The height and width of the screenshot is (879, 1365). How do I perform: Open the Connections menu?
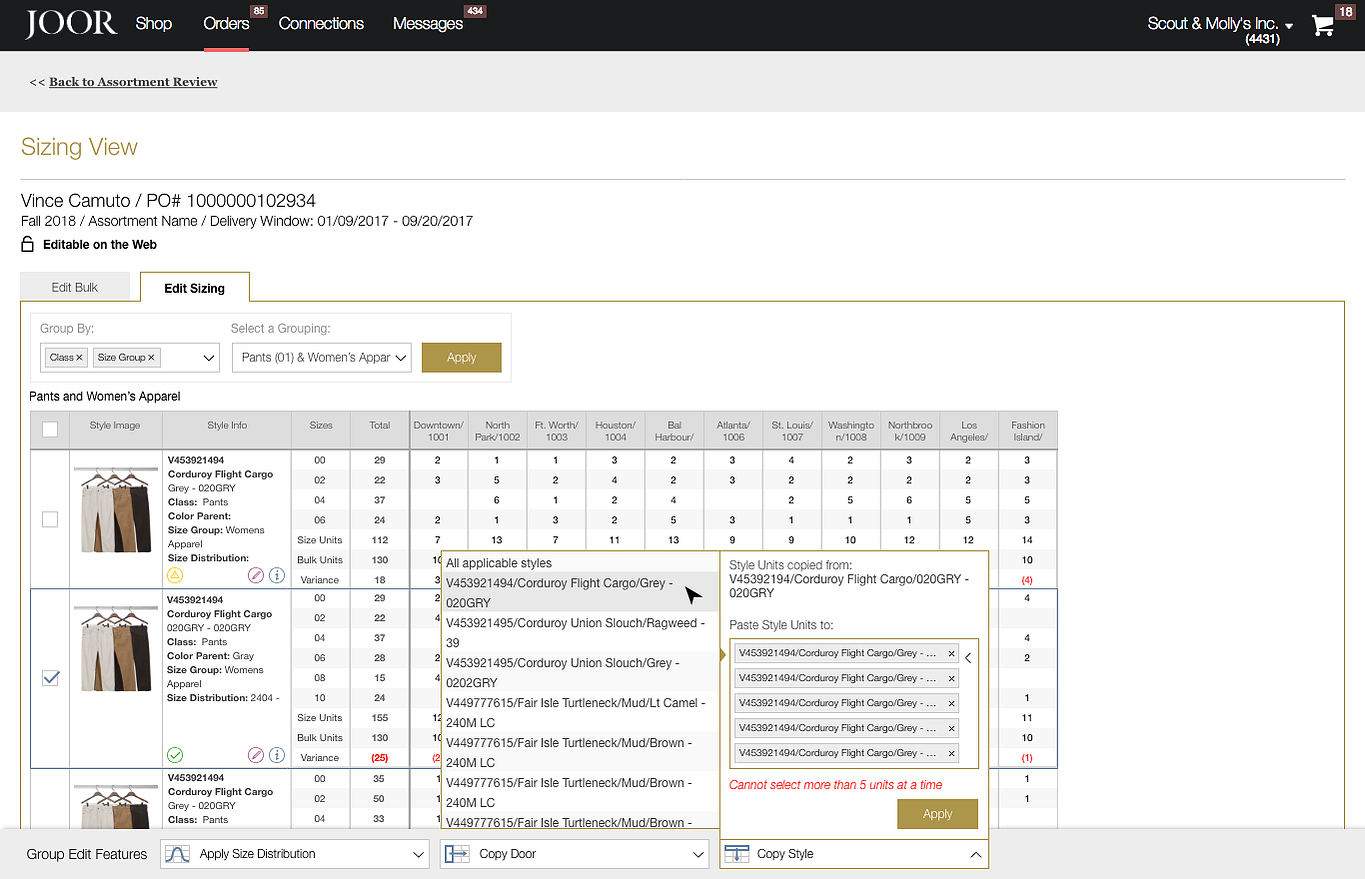(321, 23)
